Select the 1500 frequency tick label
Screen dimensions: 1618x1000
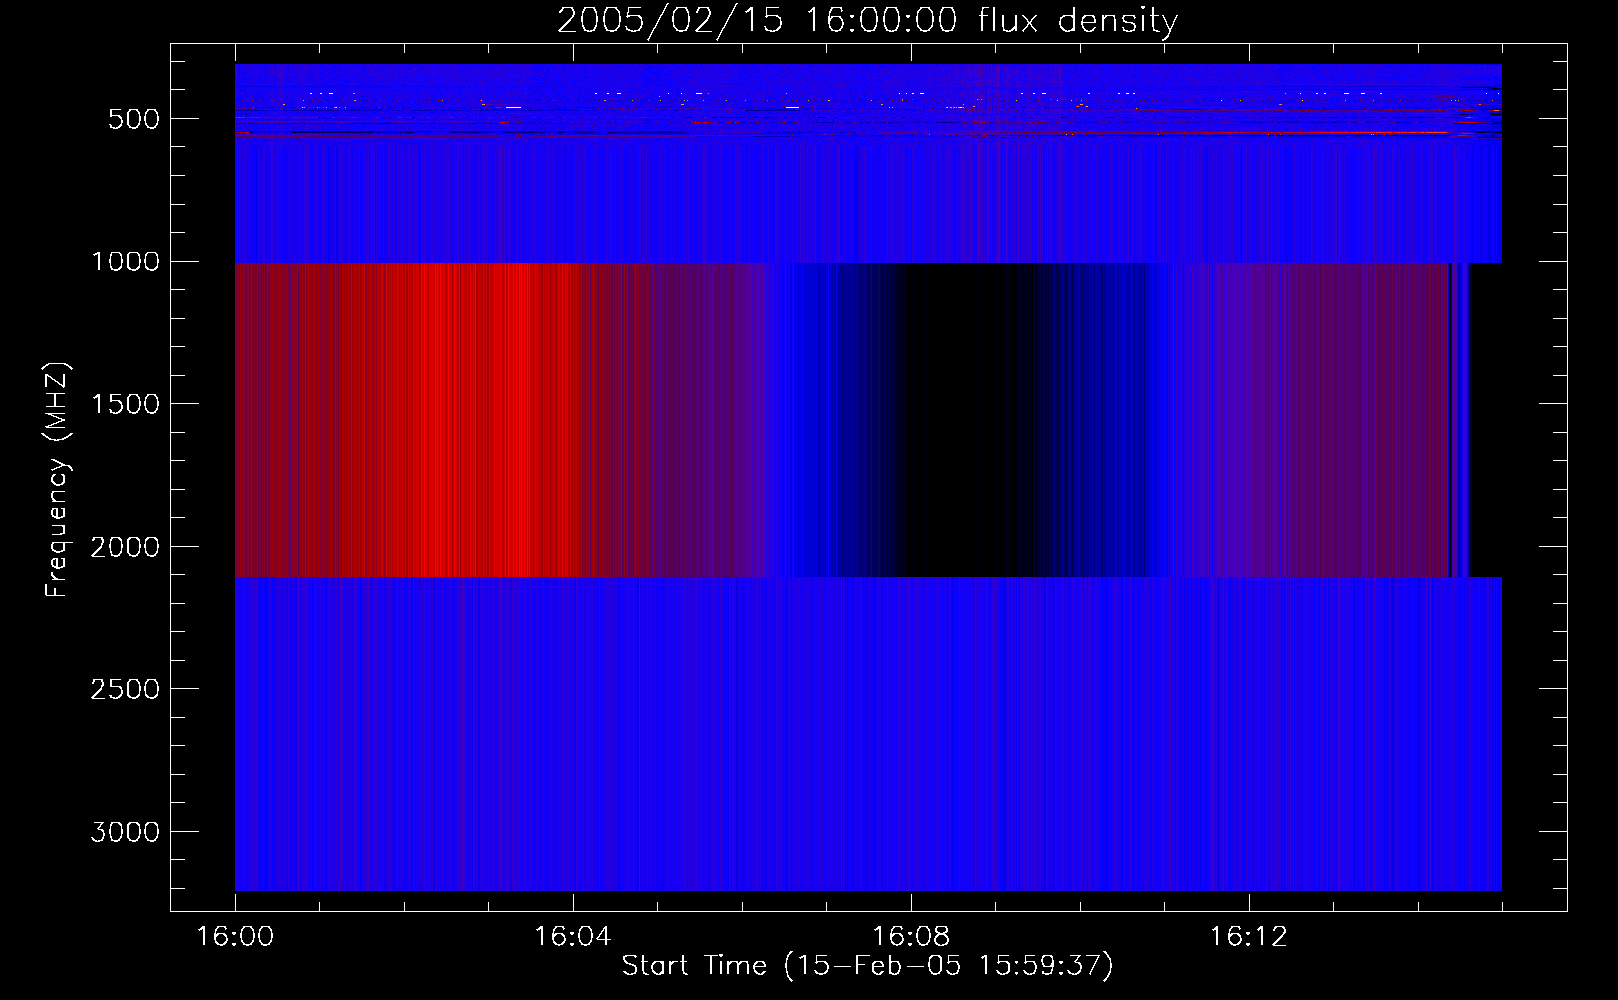[125, 404]
